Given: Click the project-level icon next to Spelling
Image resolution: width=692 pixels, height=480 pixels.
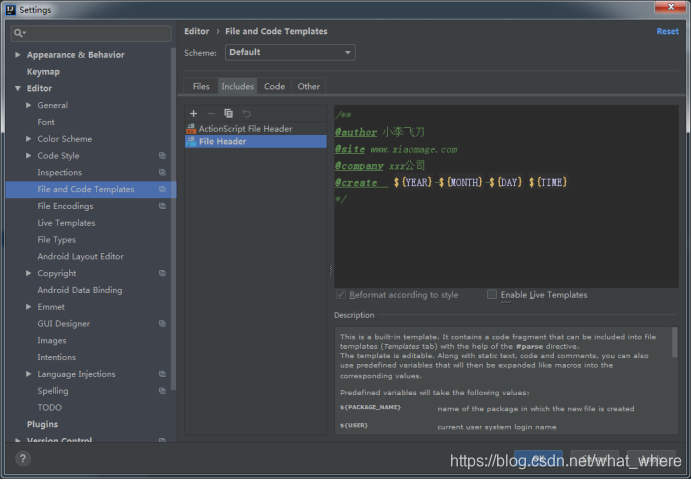Looking at the screenshot, I should pos(162,390).
